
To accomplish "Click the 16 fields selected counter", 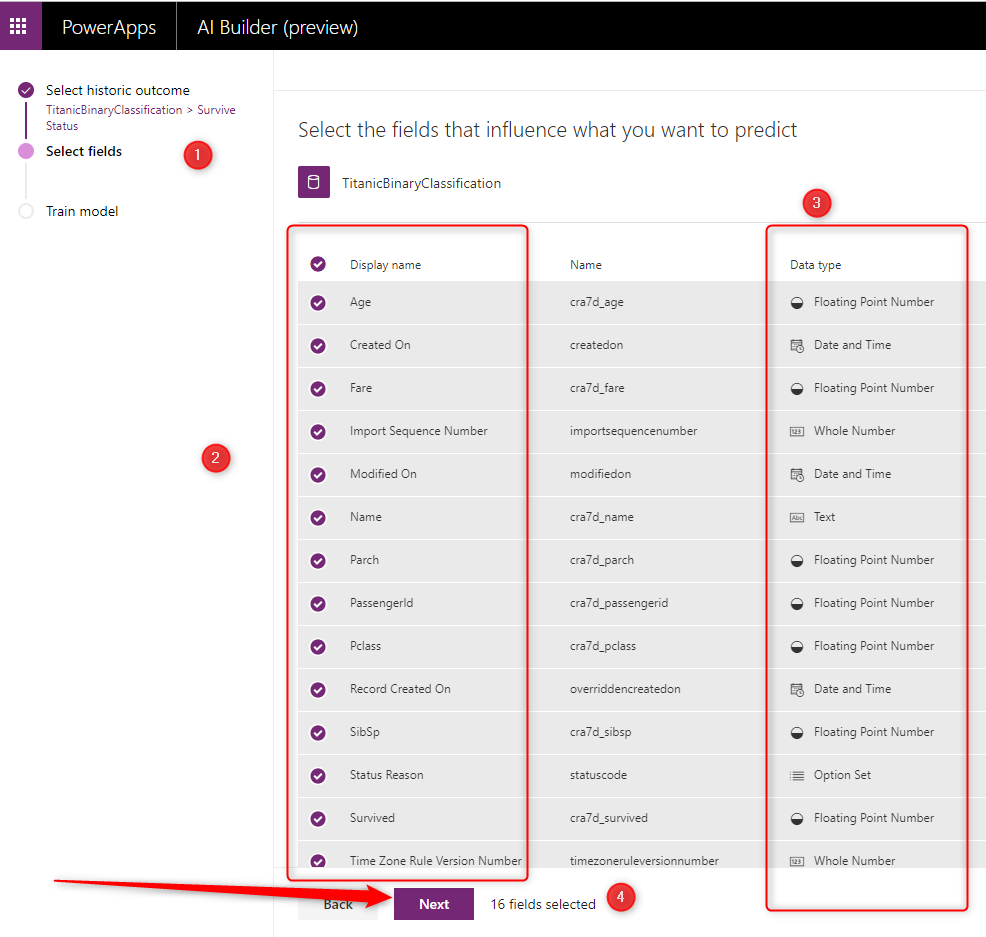I will click(541, 903).
